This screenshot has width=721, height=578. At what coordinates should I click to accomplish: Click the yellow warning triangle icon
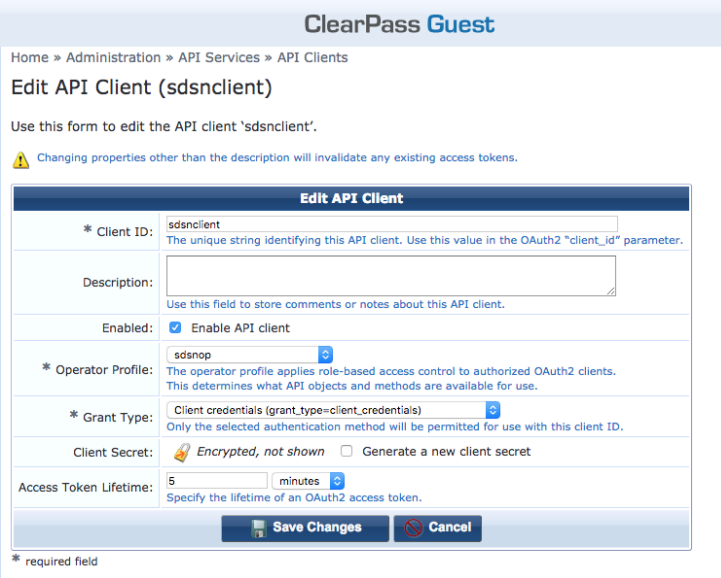[20, 159]
